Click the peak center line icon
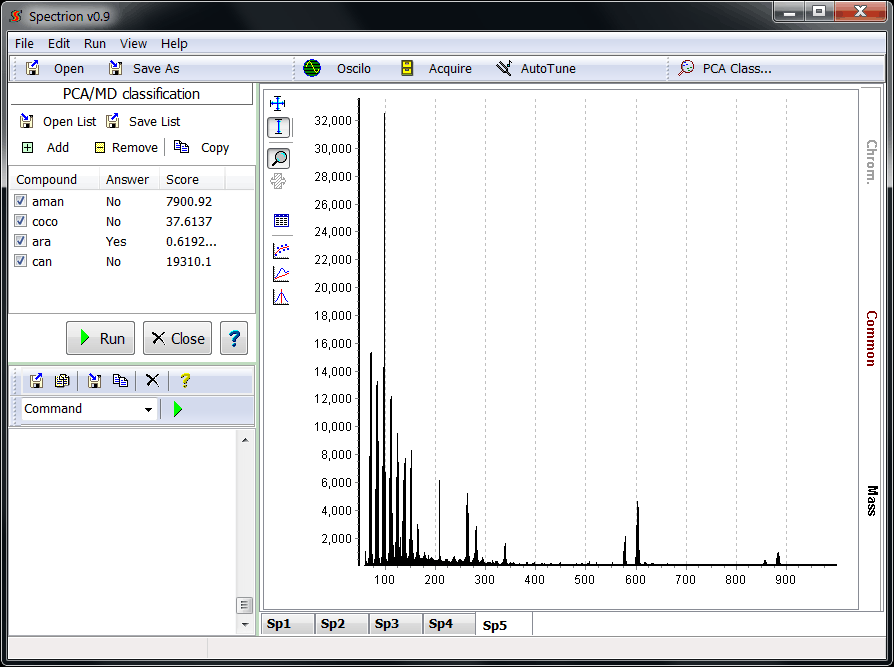 click(281, 297)
